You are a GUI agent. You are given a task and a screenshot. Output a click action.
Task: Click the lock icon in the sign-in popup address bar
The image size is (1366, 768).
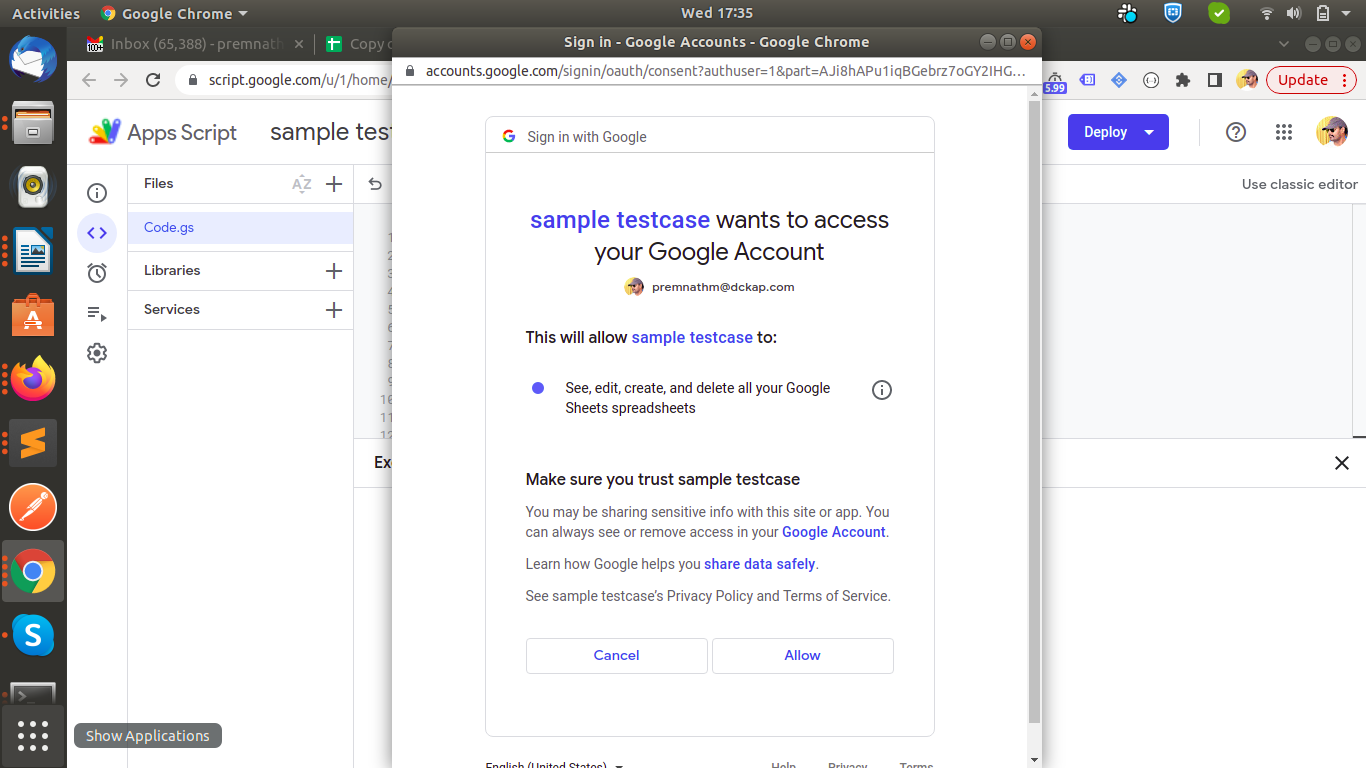coord(408,71)
